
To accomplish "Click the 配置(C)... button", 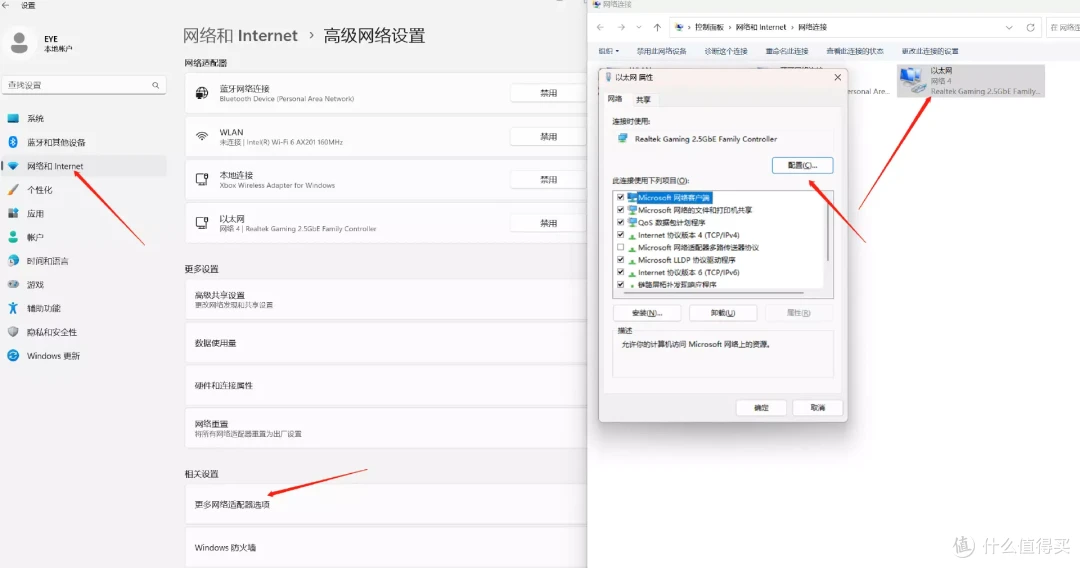I will coord(802,165).
